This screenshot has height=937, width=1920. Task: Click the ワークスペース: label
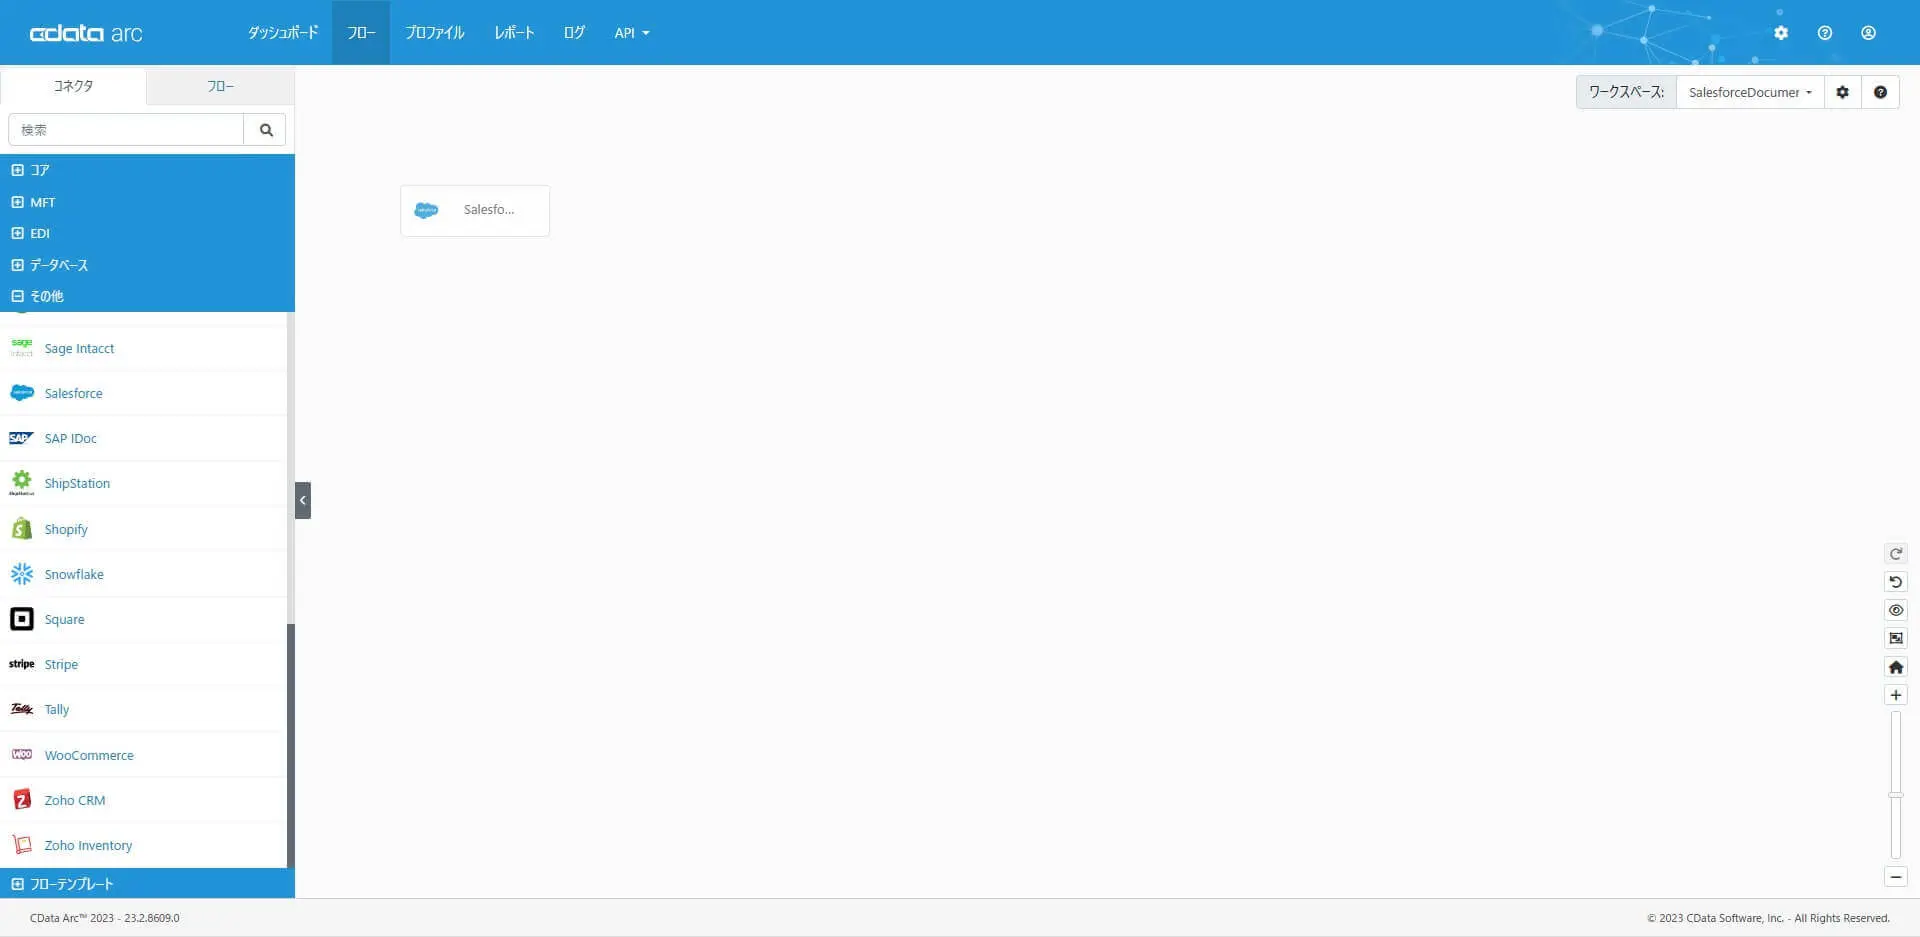[x=1626, y=92]
